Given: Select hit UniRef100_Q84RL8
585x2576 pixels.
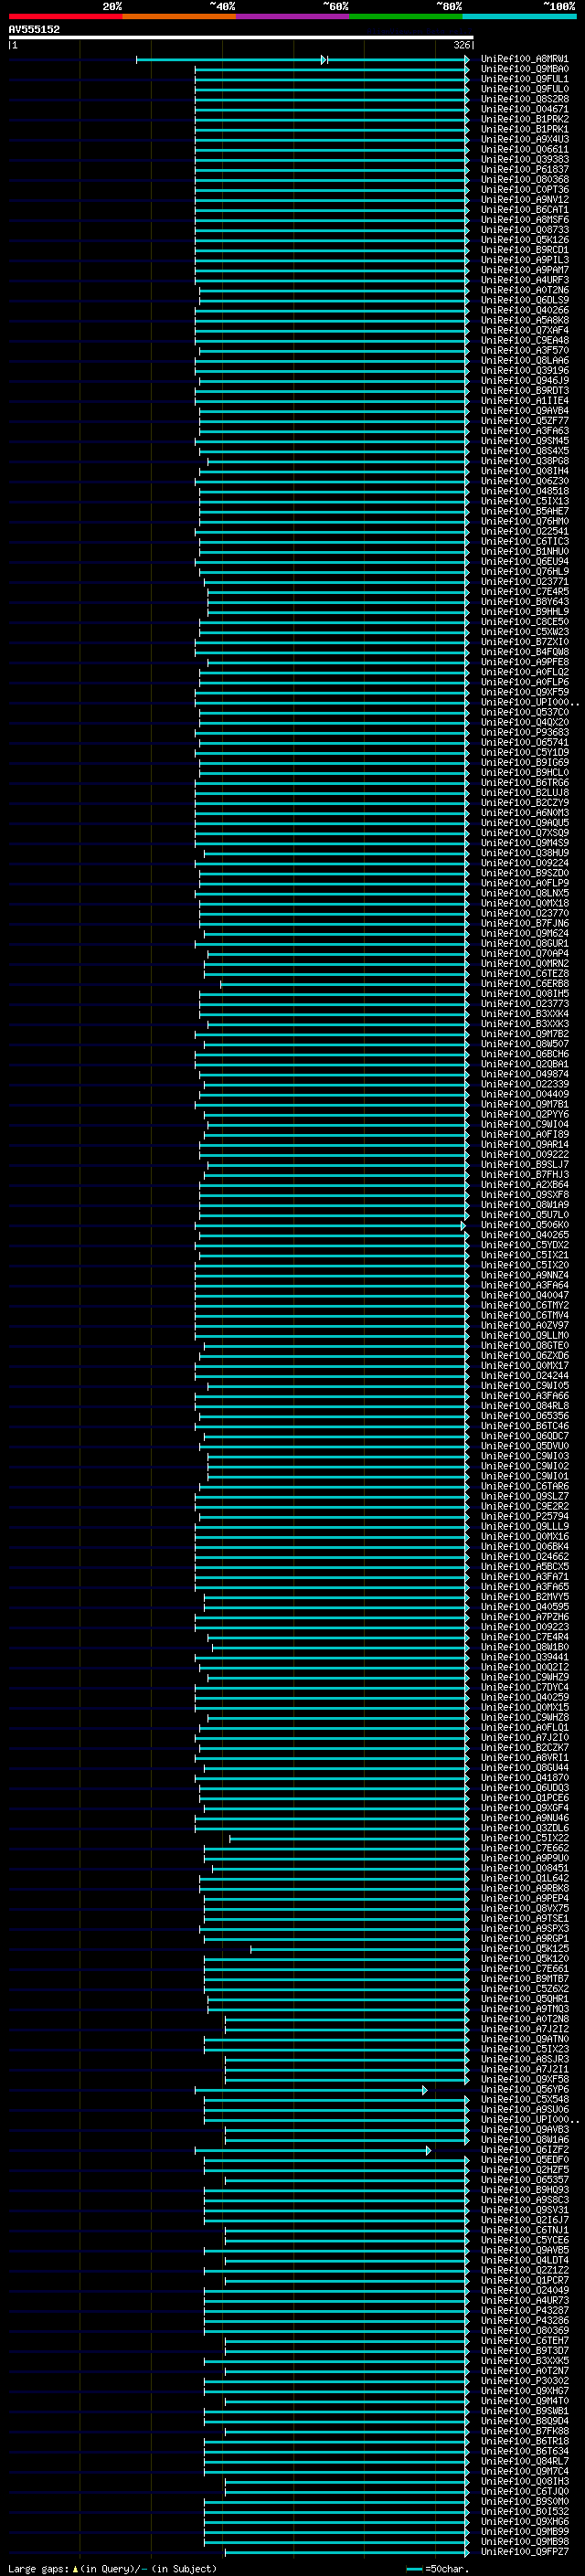Looking at the screenshot, I should (525, 1406).
